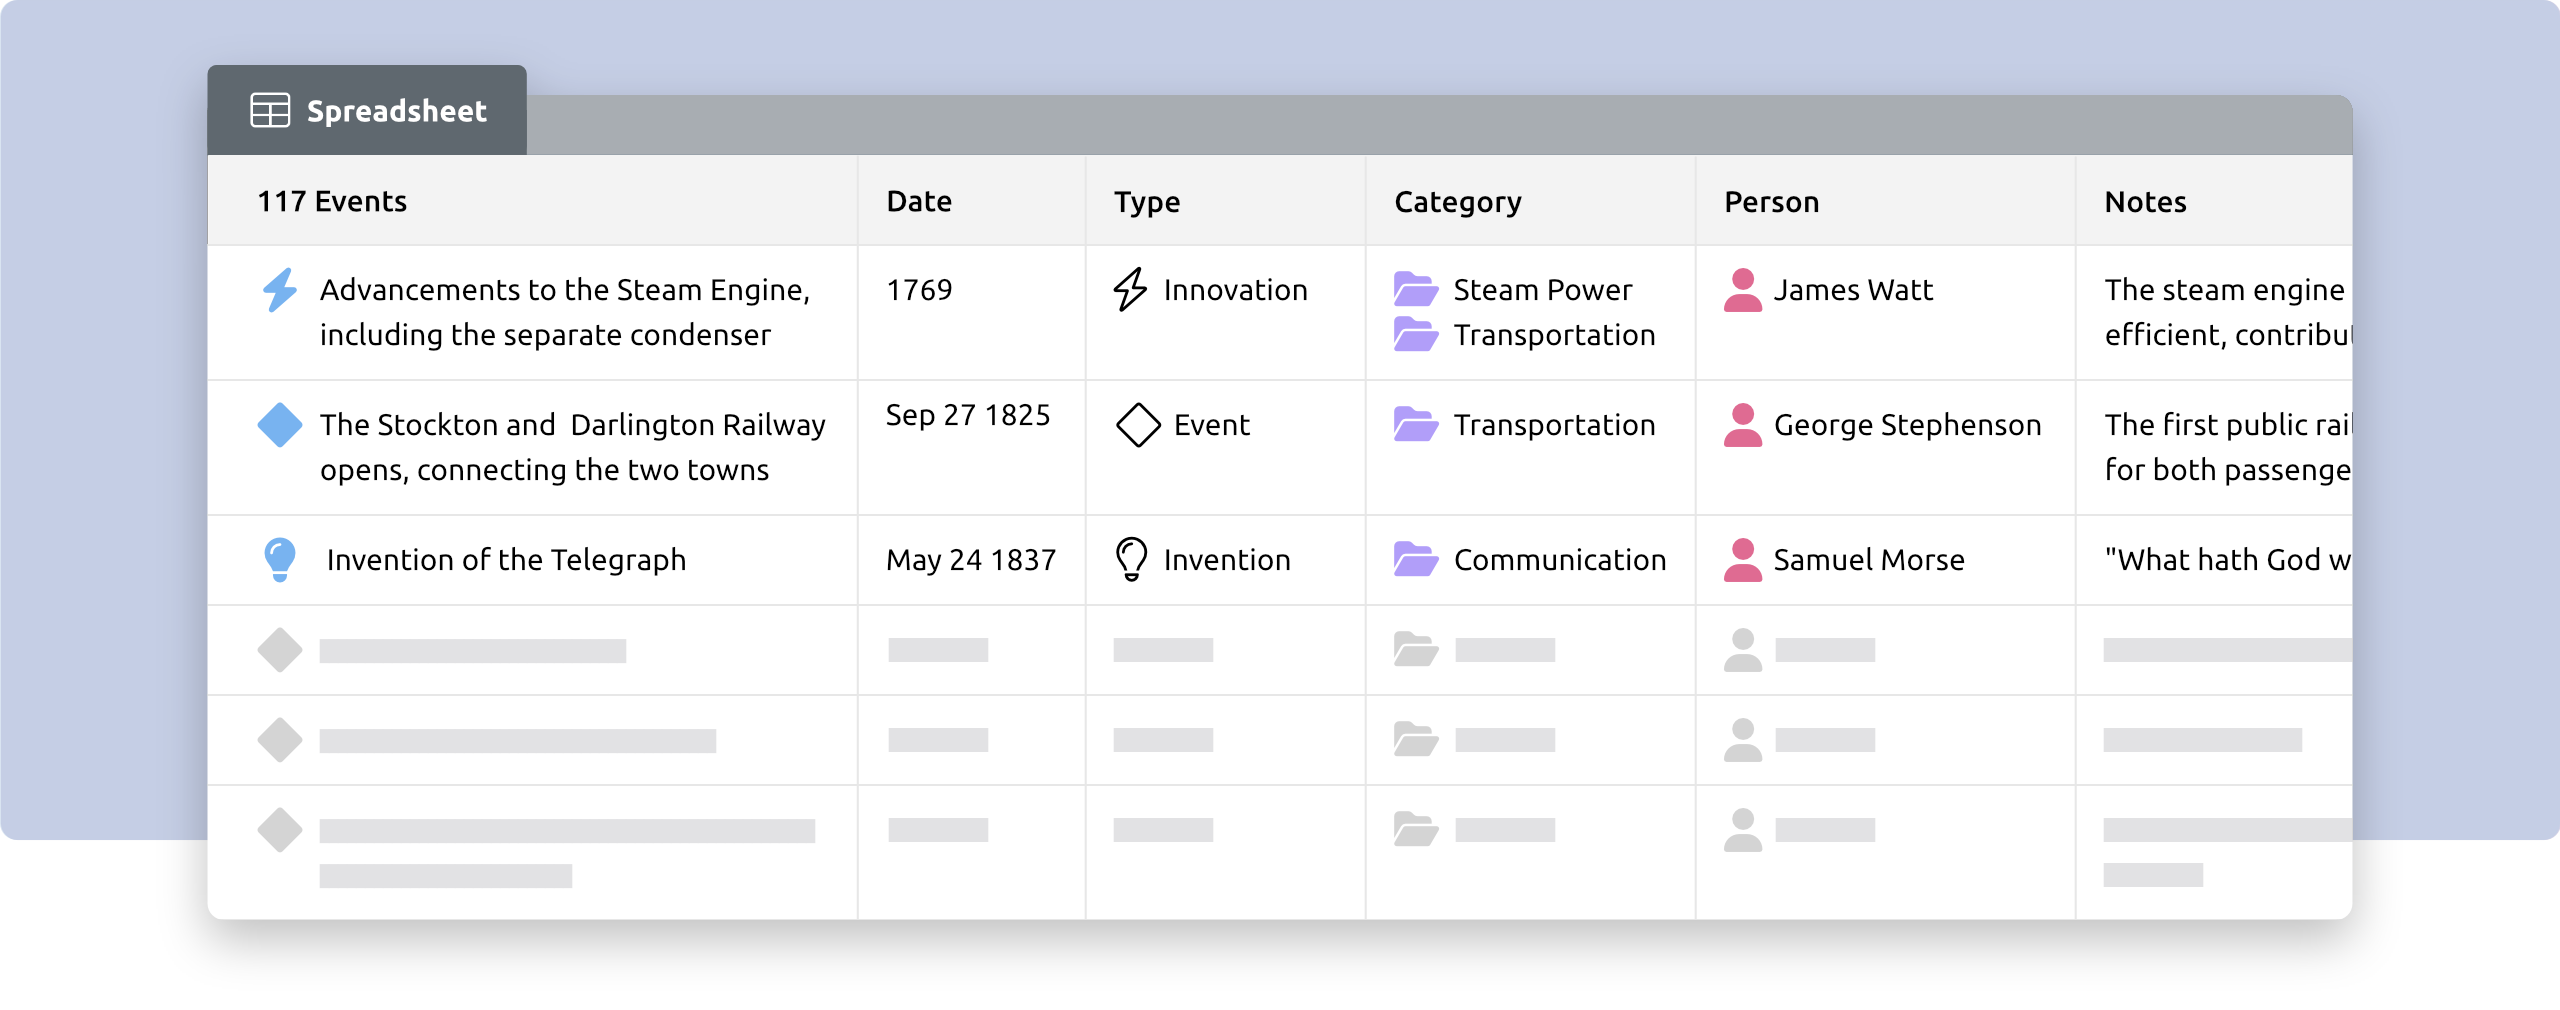Open the George Stephenson person link
This screenshot has height=1010, width=2560.
1907,425
